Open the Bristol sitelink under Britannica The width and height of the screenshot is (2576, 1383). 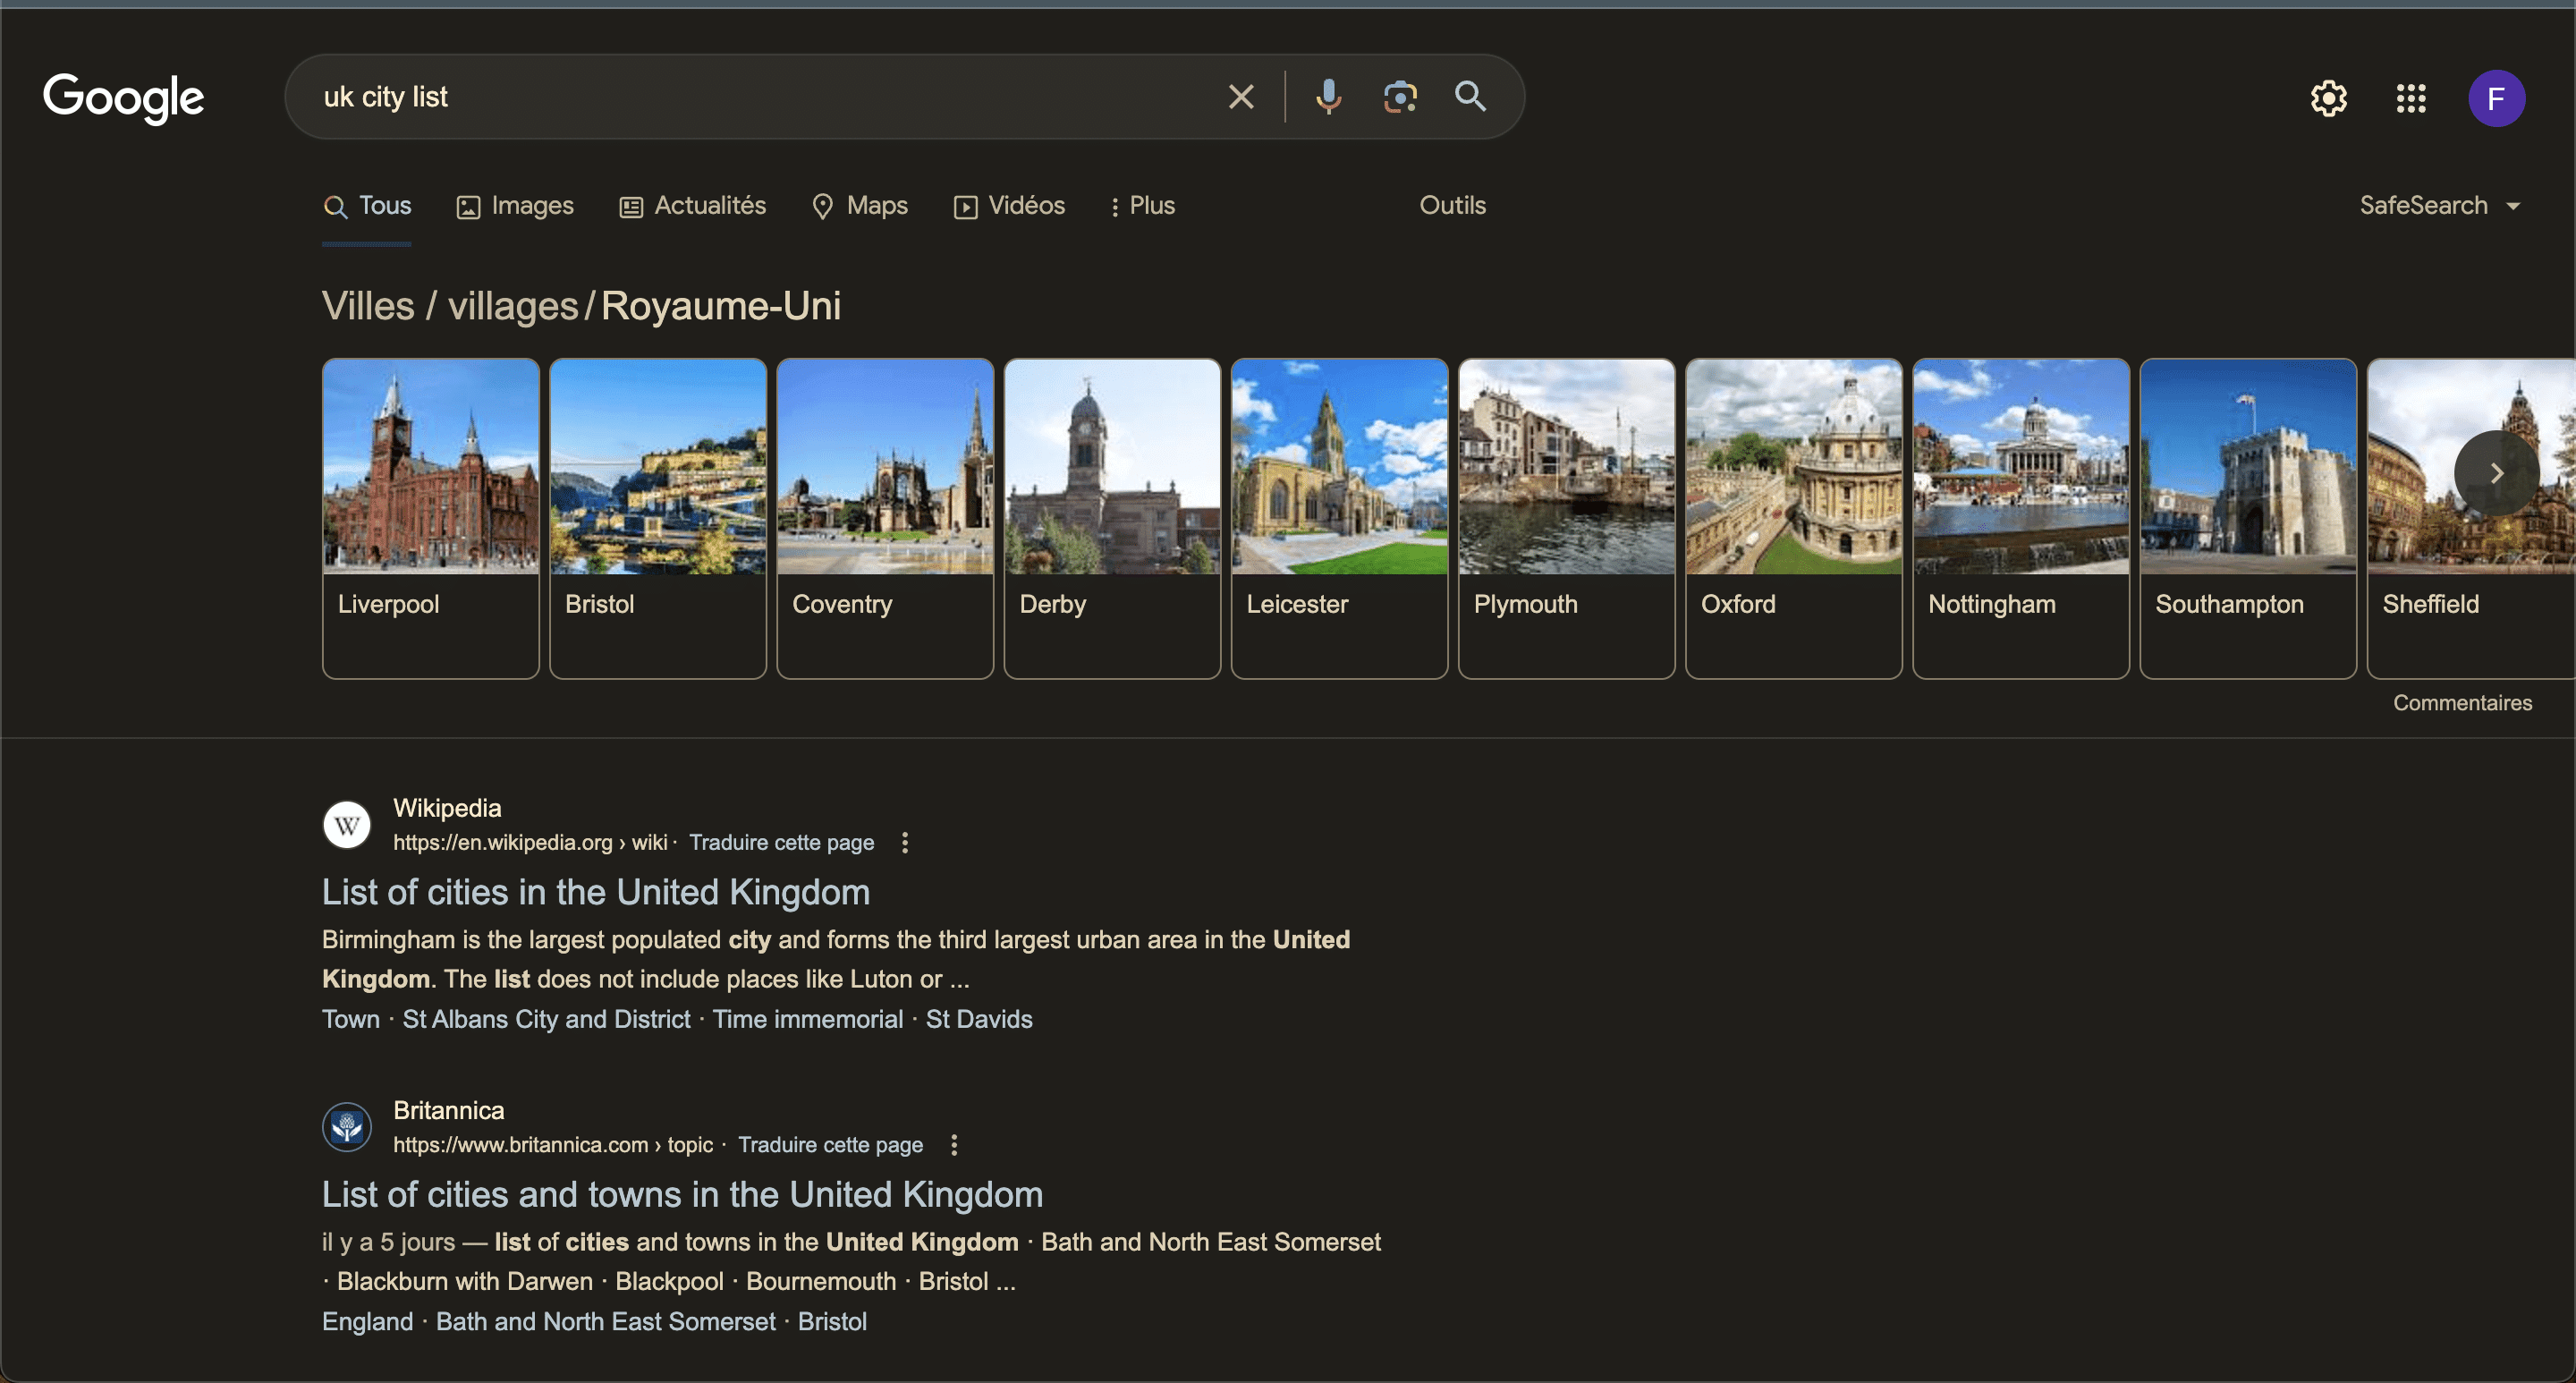click(x=832, y=1321)
